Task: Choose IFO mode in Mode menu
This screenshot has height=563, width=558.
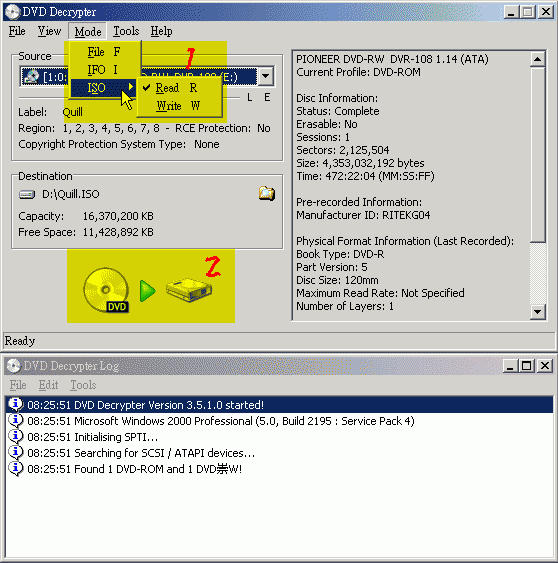Action: pyautogui.click(x=104, y=69)
